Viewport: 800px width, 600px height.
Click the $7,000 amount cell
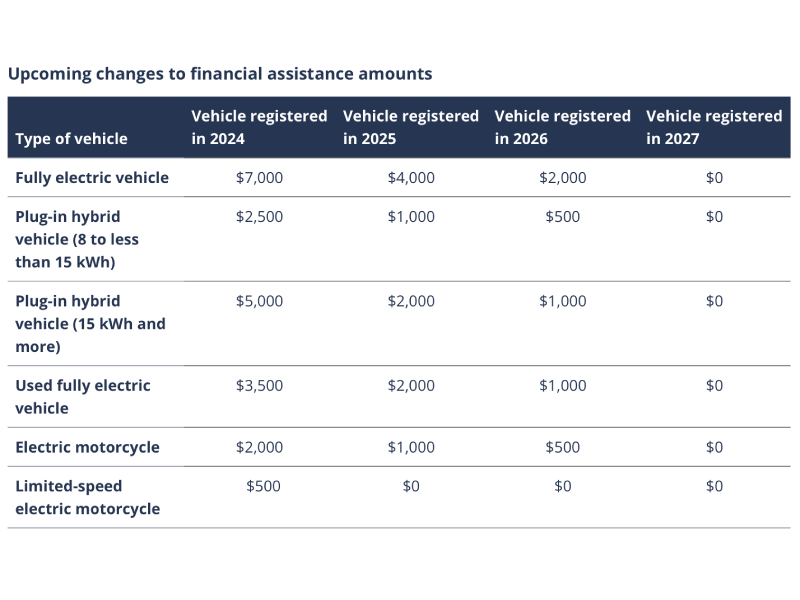259,178
